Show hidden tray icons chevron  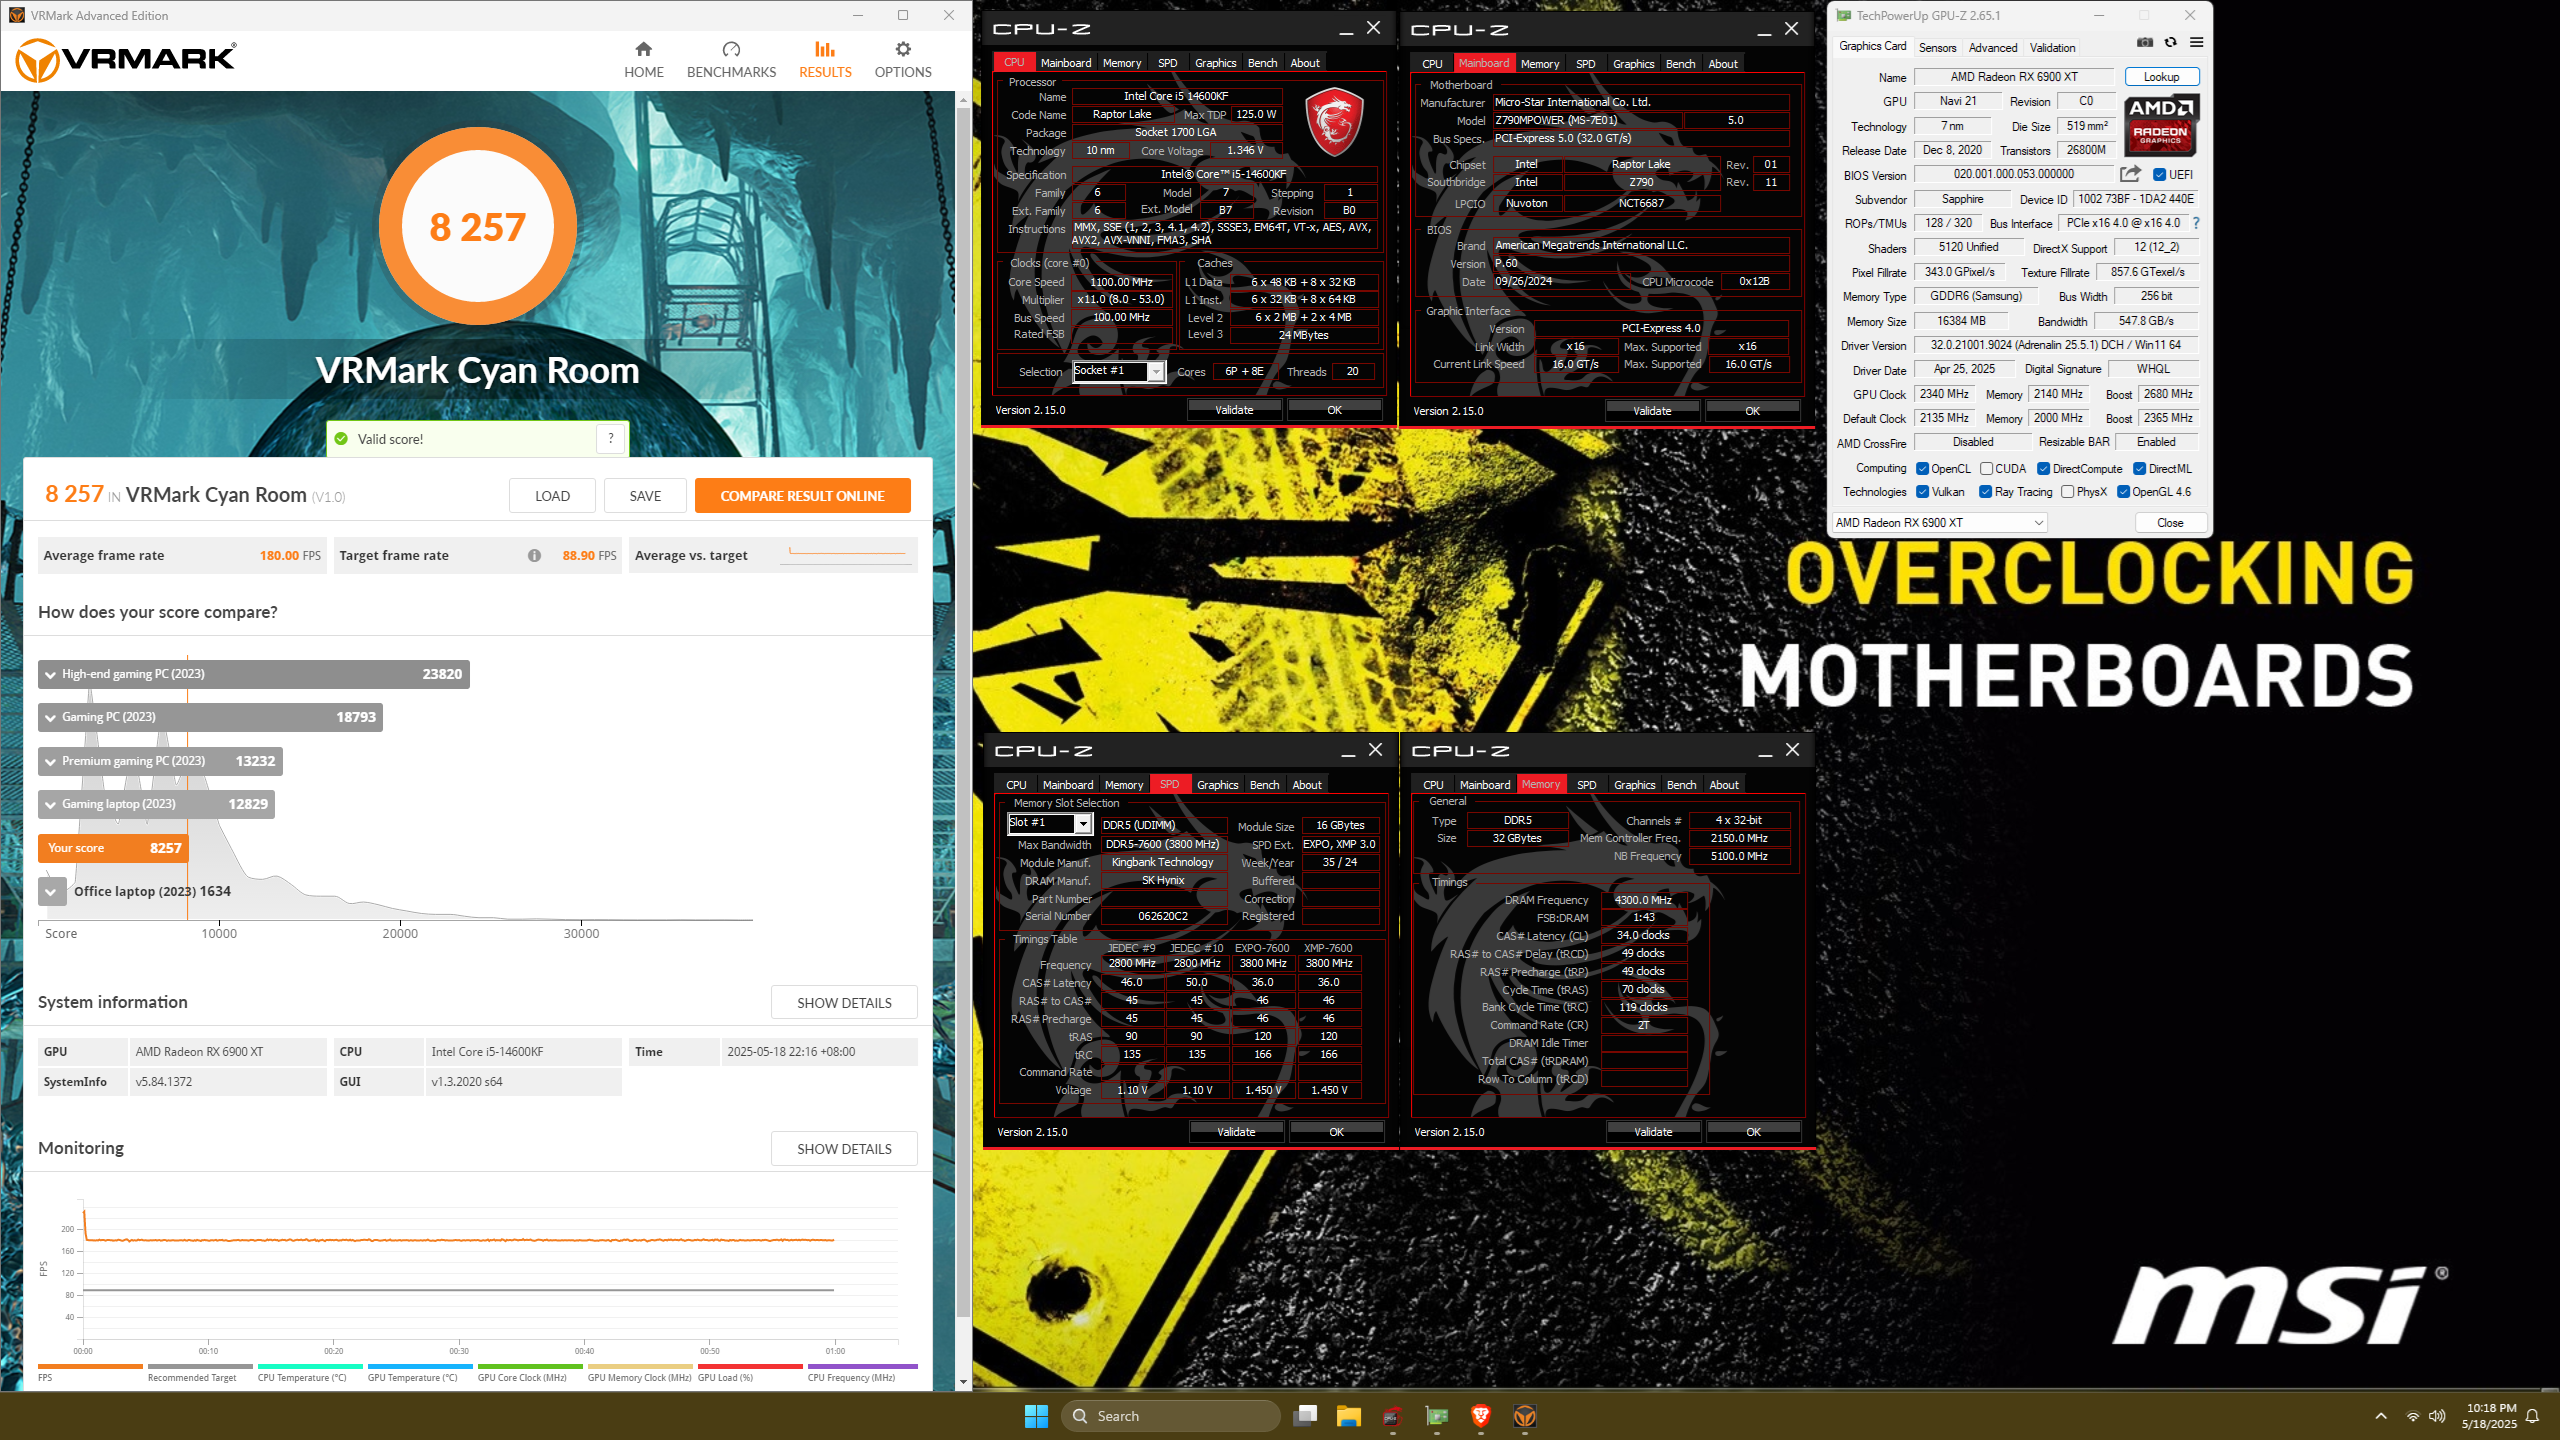(2381, 1416)
